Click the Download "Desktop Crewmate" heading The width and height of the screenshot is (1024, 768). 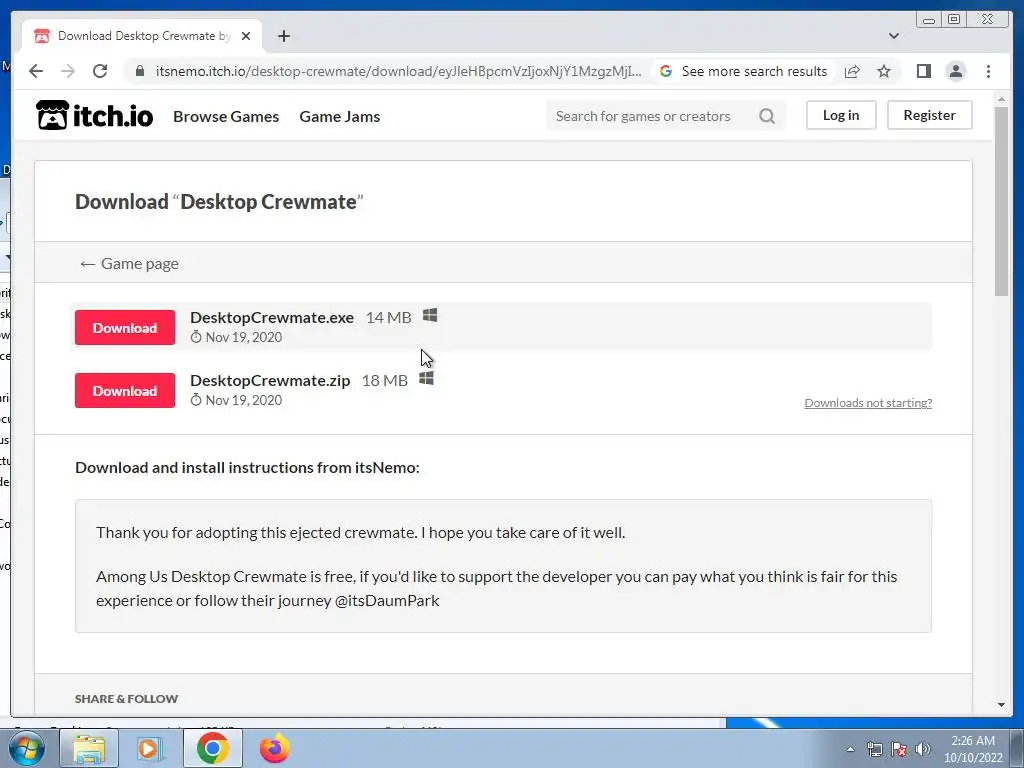pos(219,202)
